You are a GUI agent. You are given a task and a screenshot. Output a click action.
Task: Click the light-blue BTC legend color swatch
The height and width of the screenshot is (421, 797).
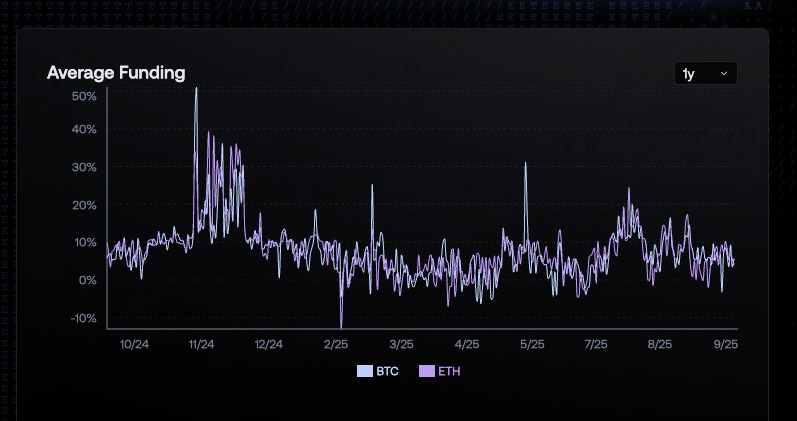[364, 371]
